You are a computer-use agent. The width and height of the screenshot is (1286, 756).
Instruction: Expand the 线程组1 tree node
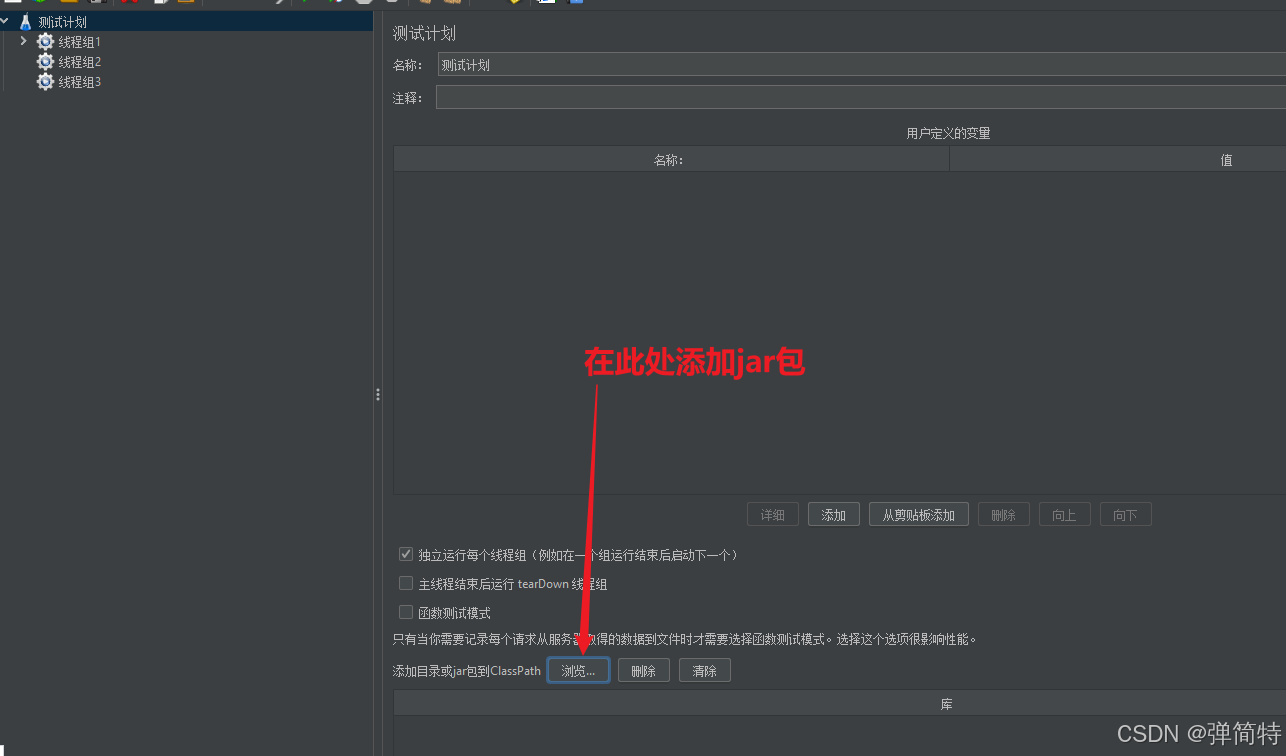click(x=23, y=41)
